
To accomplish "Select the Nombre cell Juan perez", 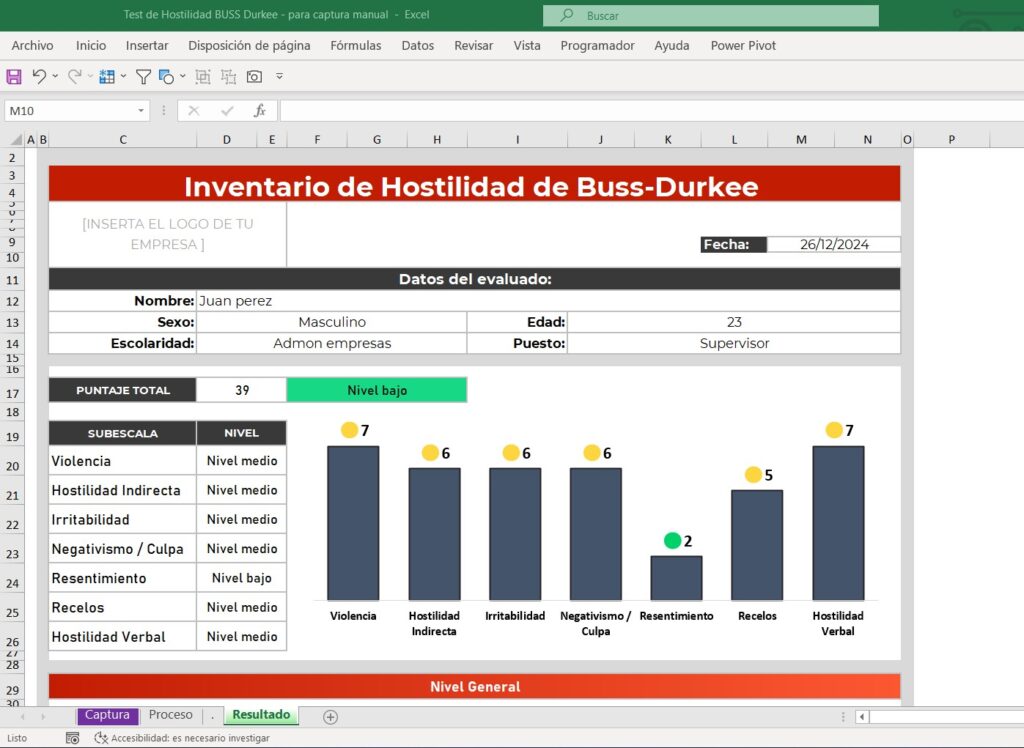I will (x=548, y=301).
